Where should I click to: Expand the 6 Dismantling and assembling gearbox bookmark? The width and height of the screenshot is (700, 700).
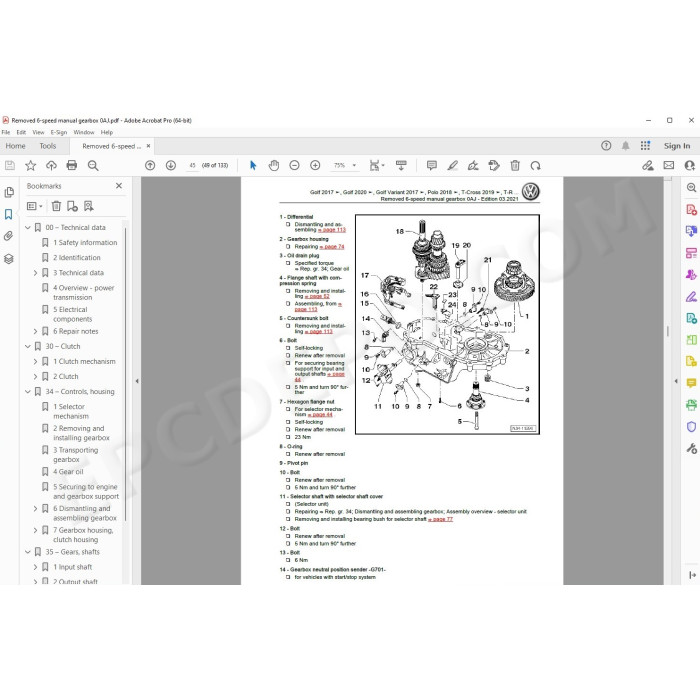click(35, 508)
